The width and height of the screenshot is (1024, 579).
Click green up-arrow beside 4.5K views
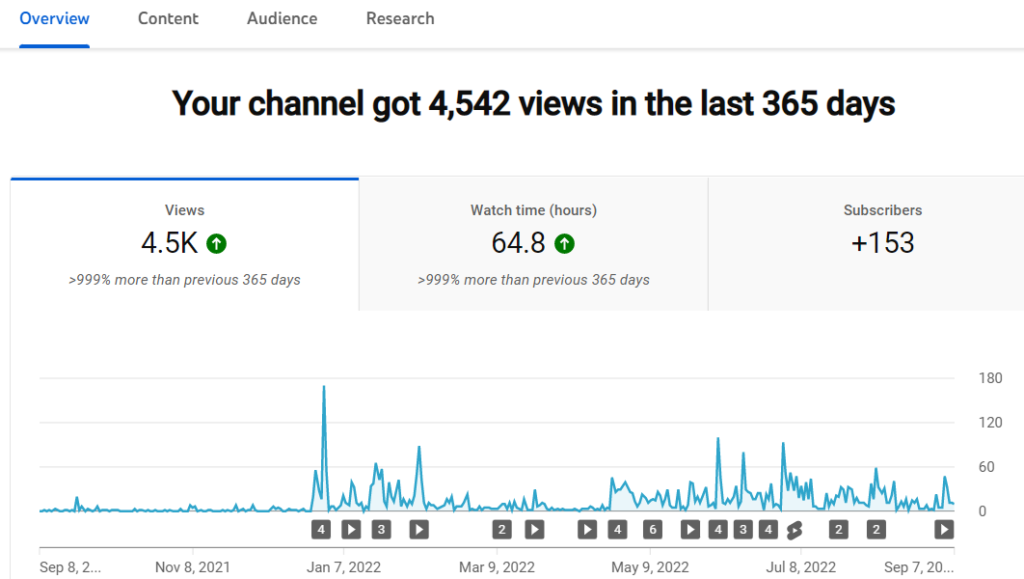tap(217, 244)
